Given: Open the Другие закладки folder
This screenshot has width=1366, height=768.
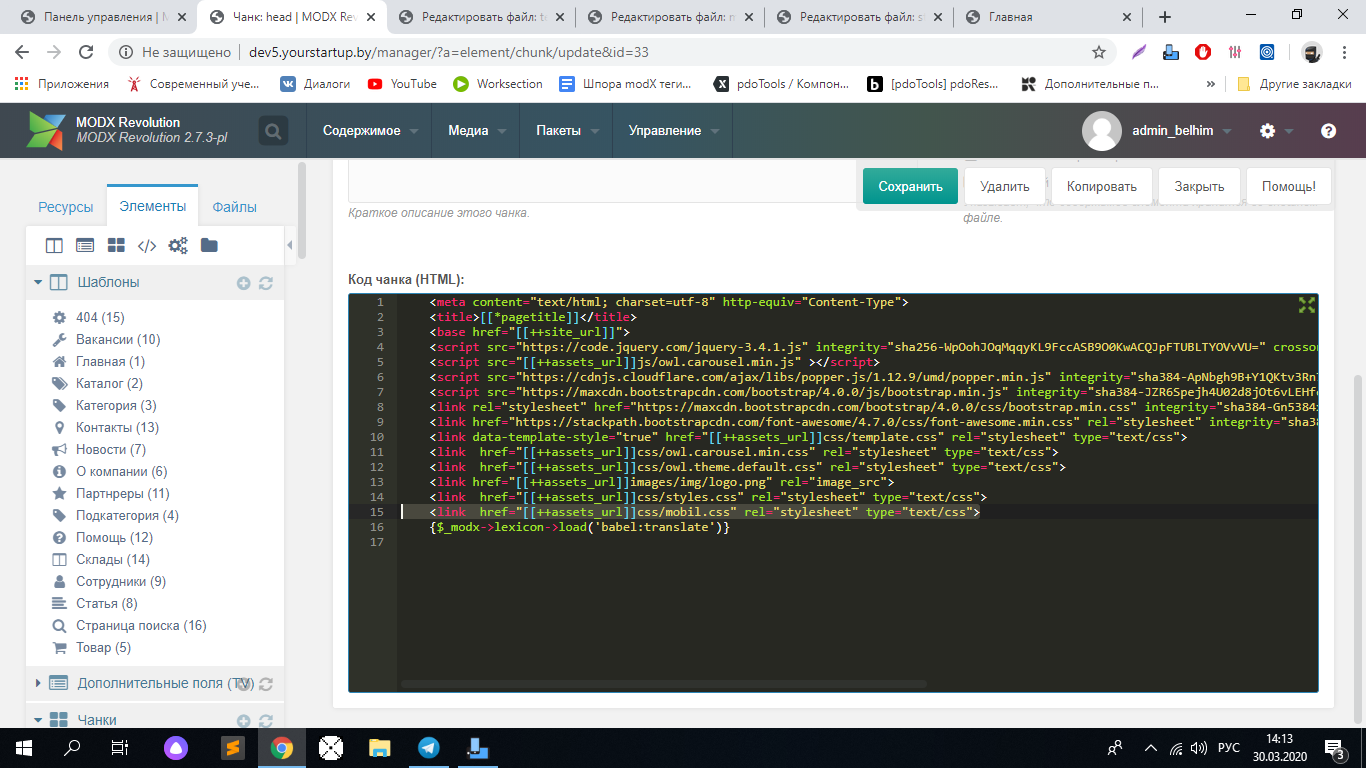Looking at the screenshot, I should (x=1294, y=84).
